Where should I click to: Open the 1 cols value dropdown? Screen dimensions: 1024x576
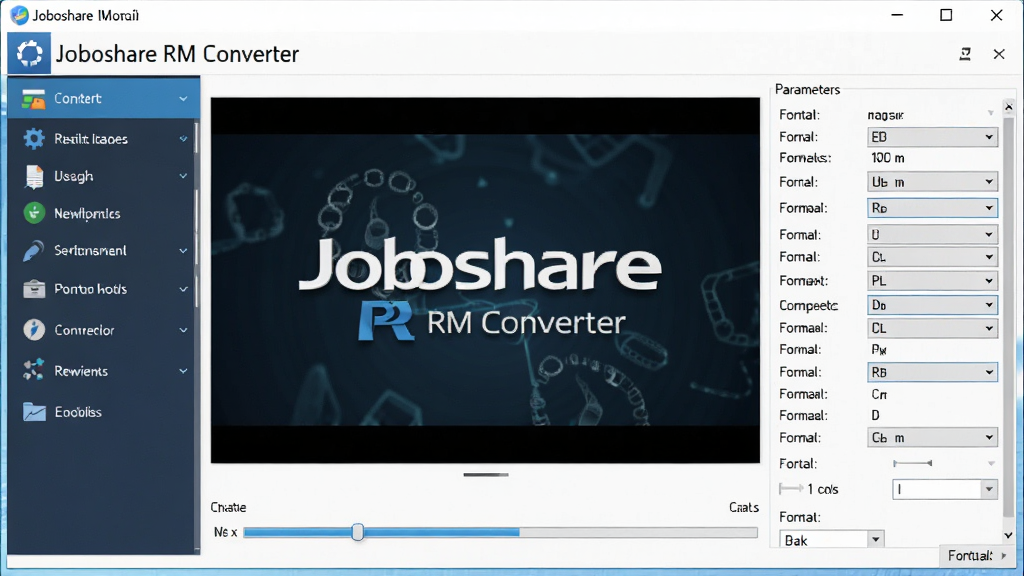coord(944,489)
